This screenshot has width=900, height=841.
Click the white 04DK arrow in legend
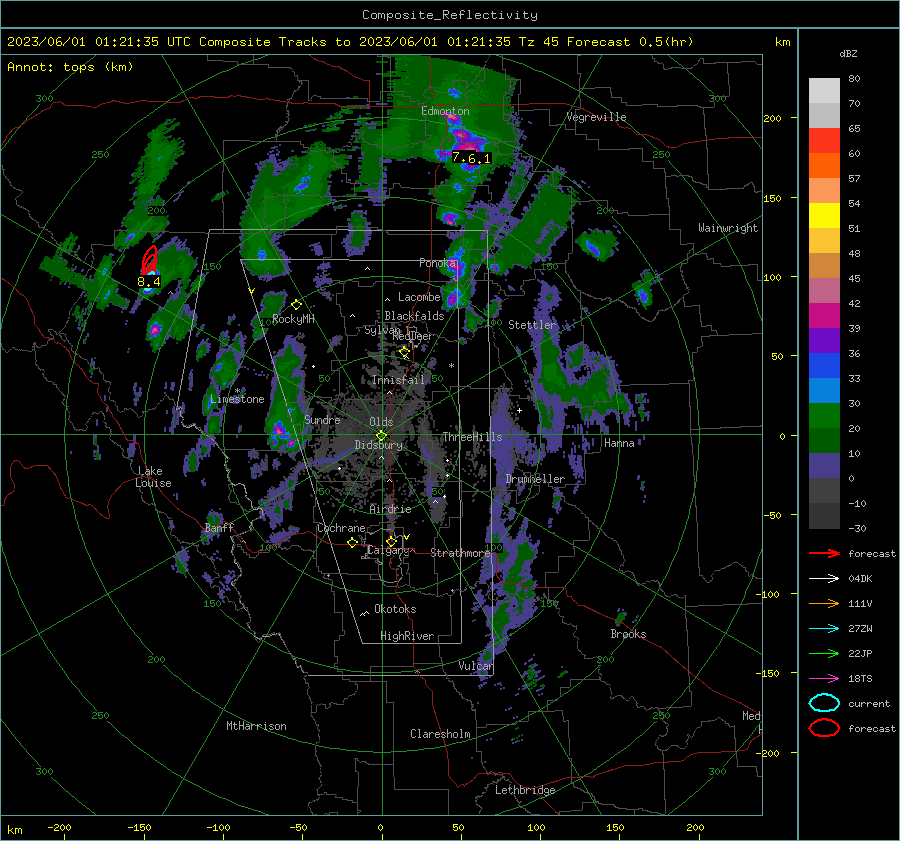coord(824,579)
